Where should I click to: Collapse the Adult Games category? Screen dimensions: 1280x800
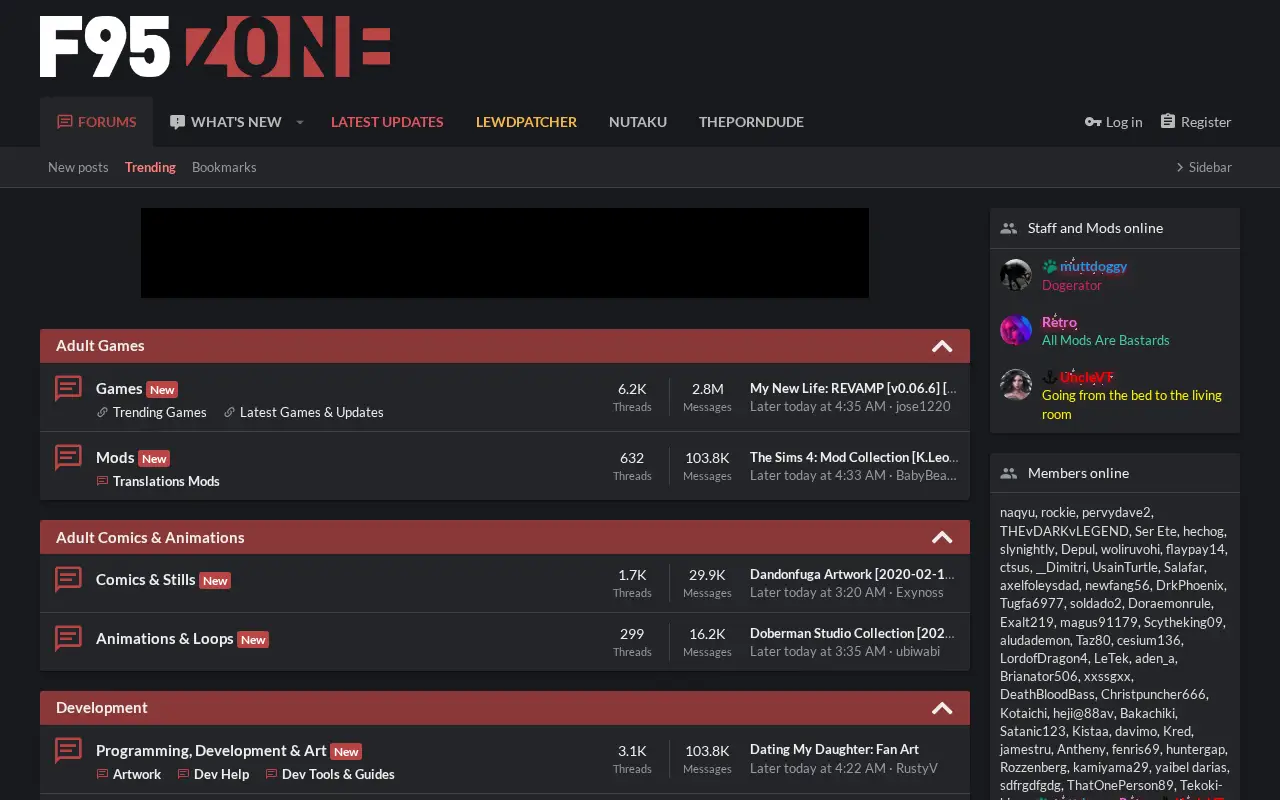pos(942,346)
